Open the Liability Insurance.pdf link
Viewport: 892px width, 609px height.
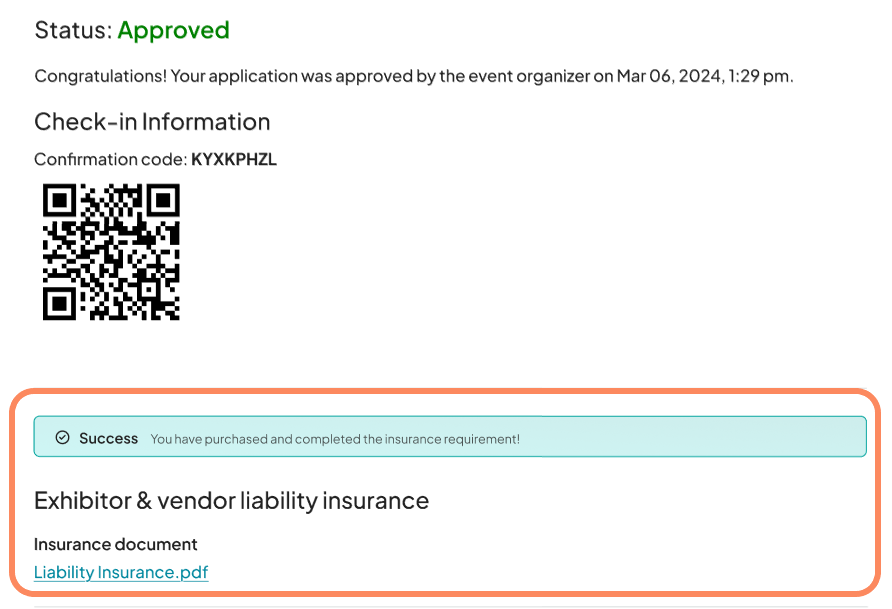(121, 572)
